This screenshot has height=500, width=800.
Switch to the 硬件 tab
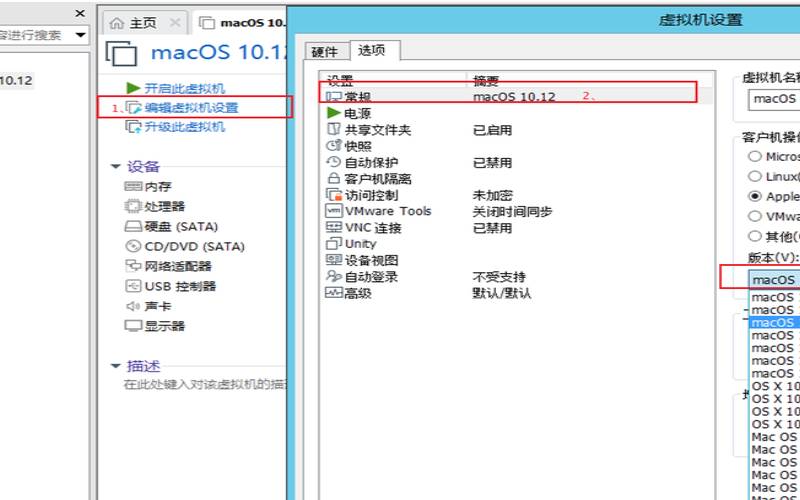tap(324, 52)
